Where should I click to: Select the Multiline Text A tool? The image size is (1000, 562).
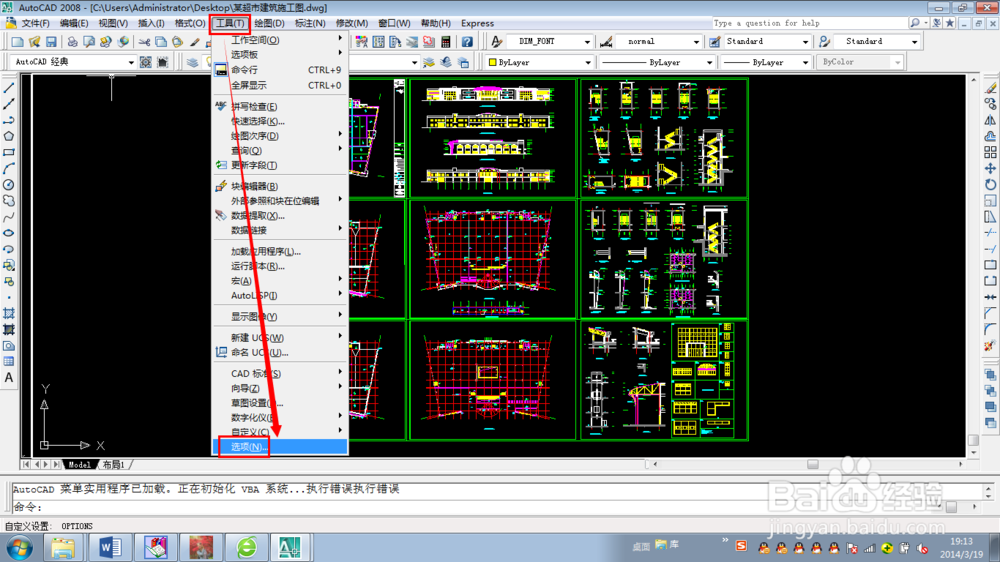coord(9,378)
